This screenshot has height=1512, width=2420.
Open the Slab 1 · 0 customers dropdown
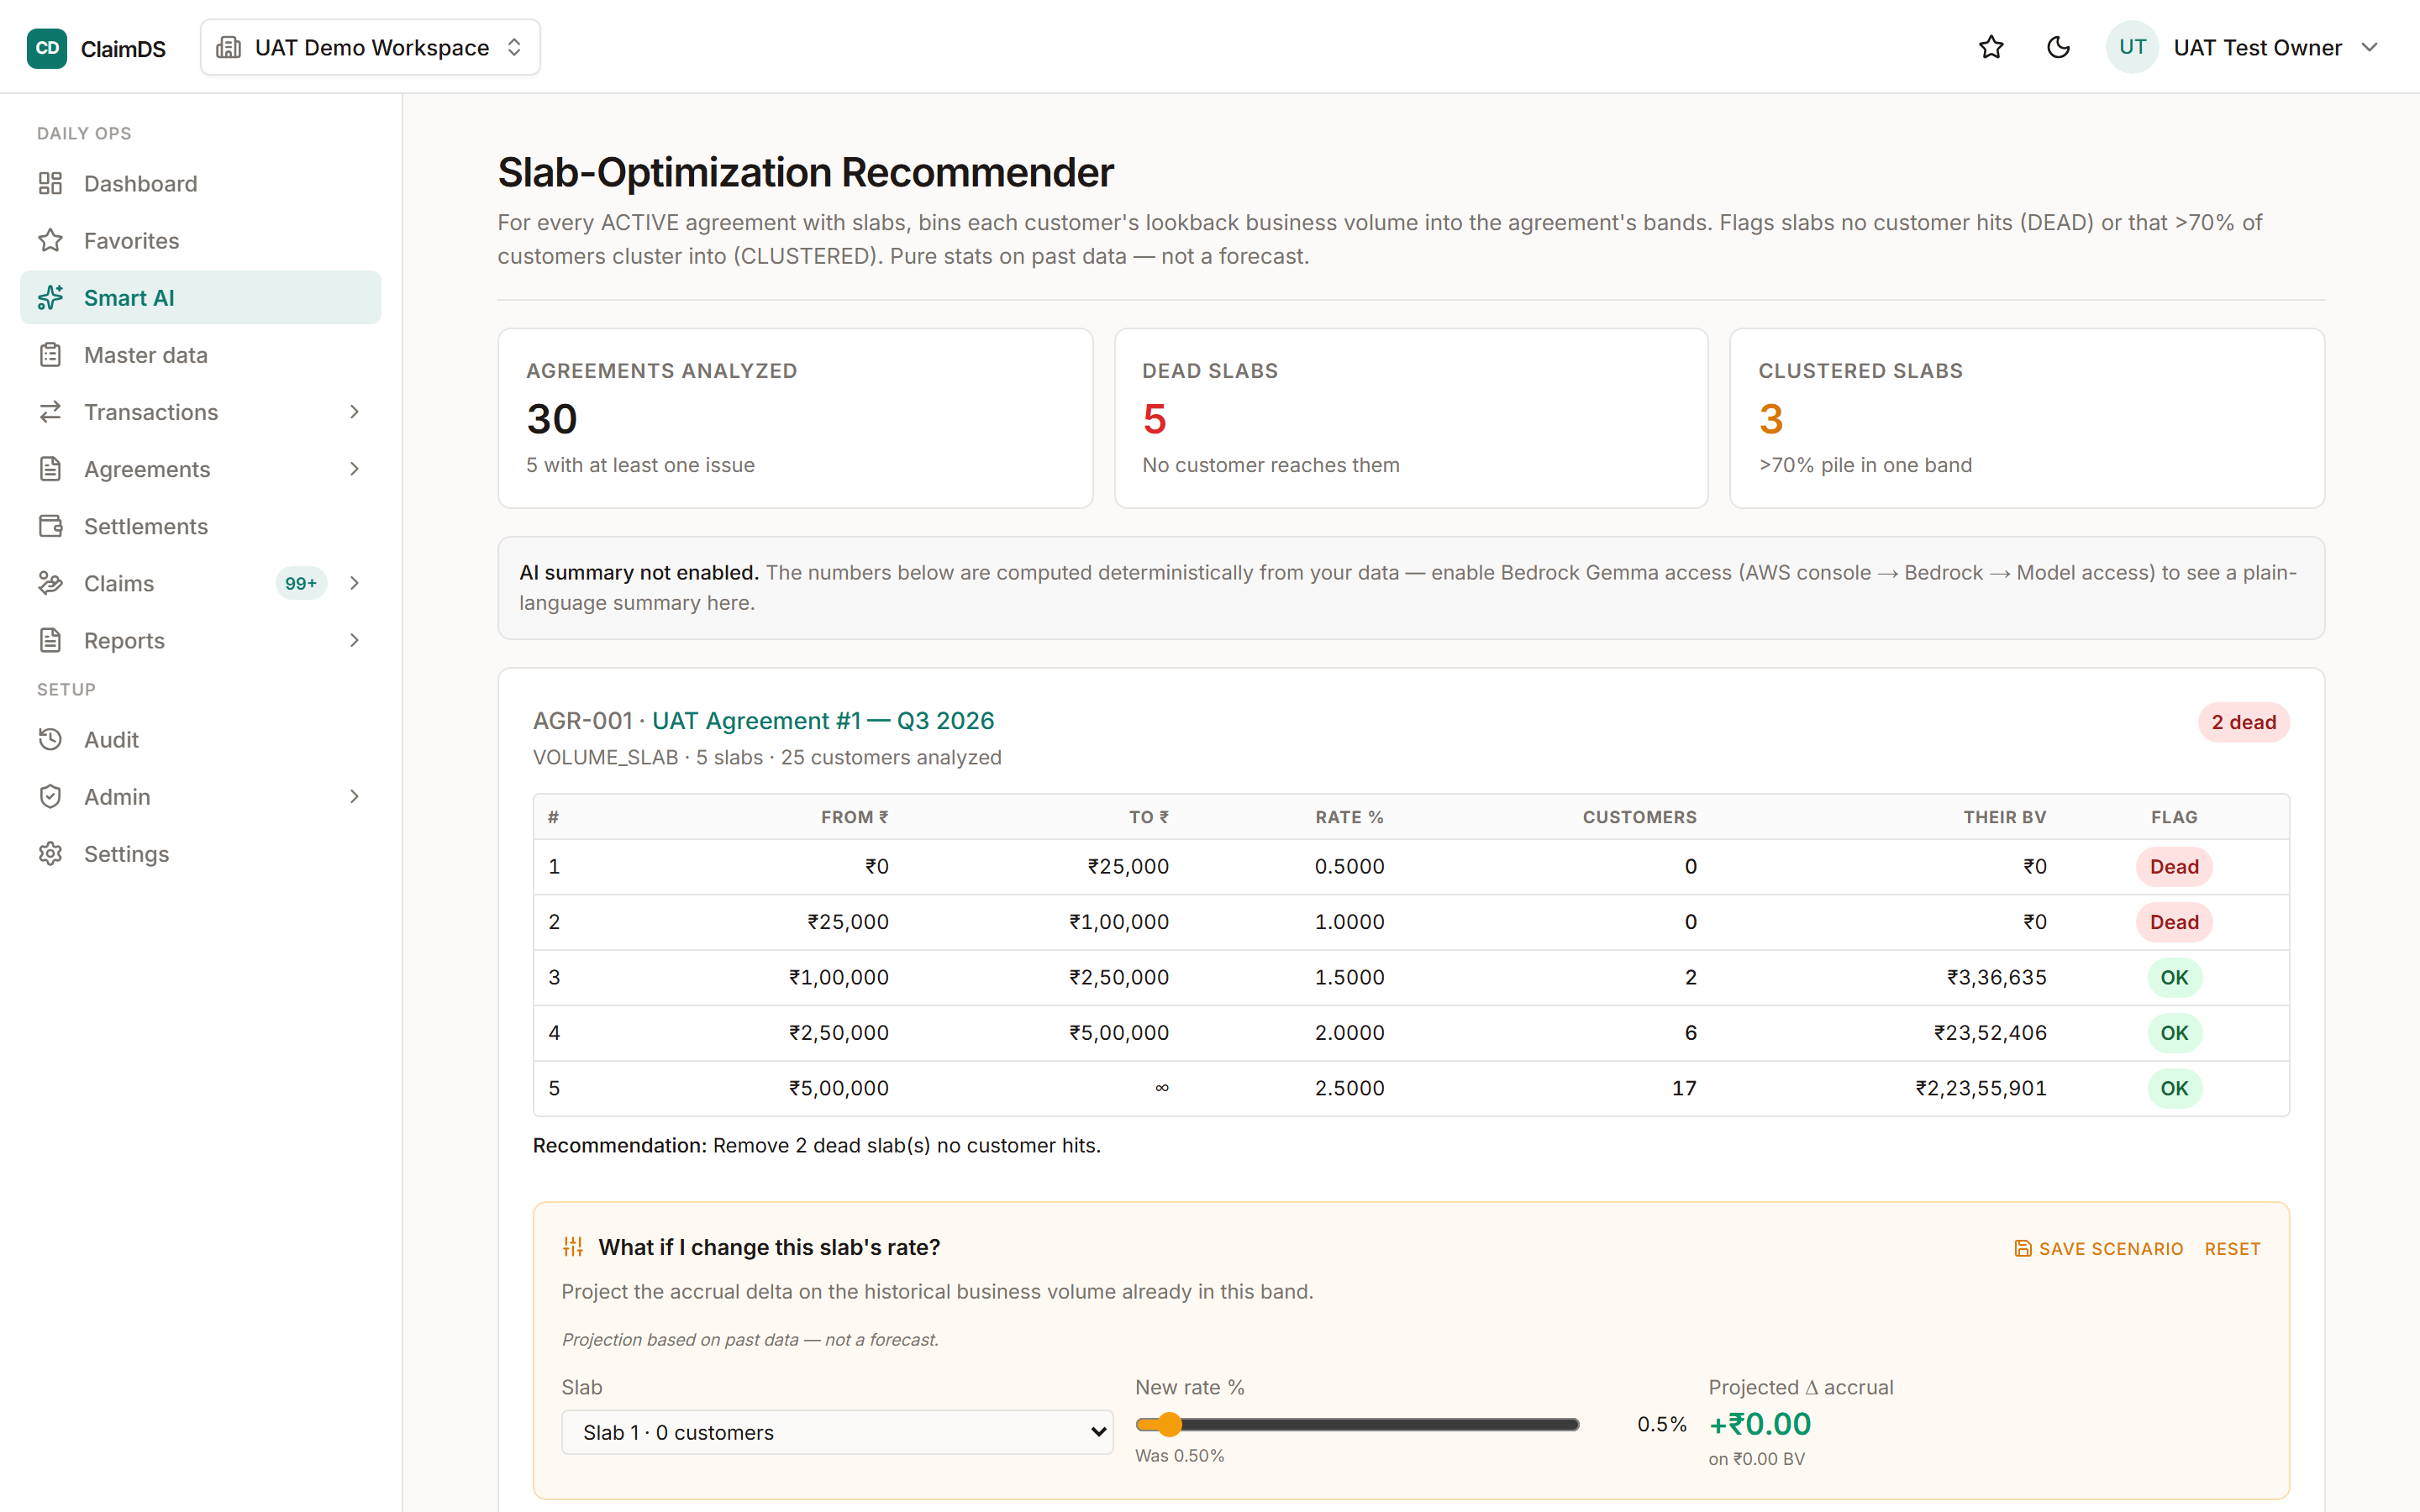(x=837, y=1432)
